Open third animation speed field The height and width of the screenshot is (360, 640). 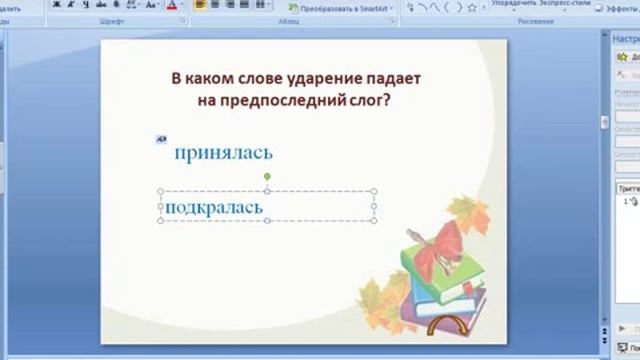627,167
